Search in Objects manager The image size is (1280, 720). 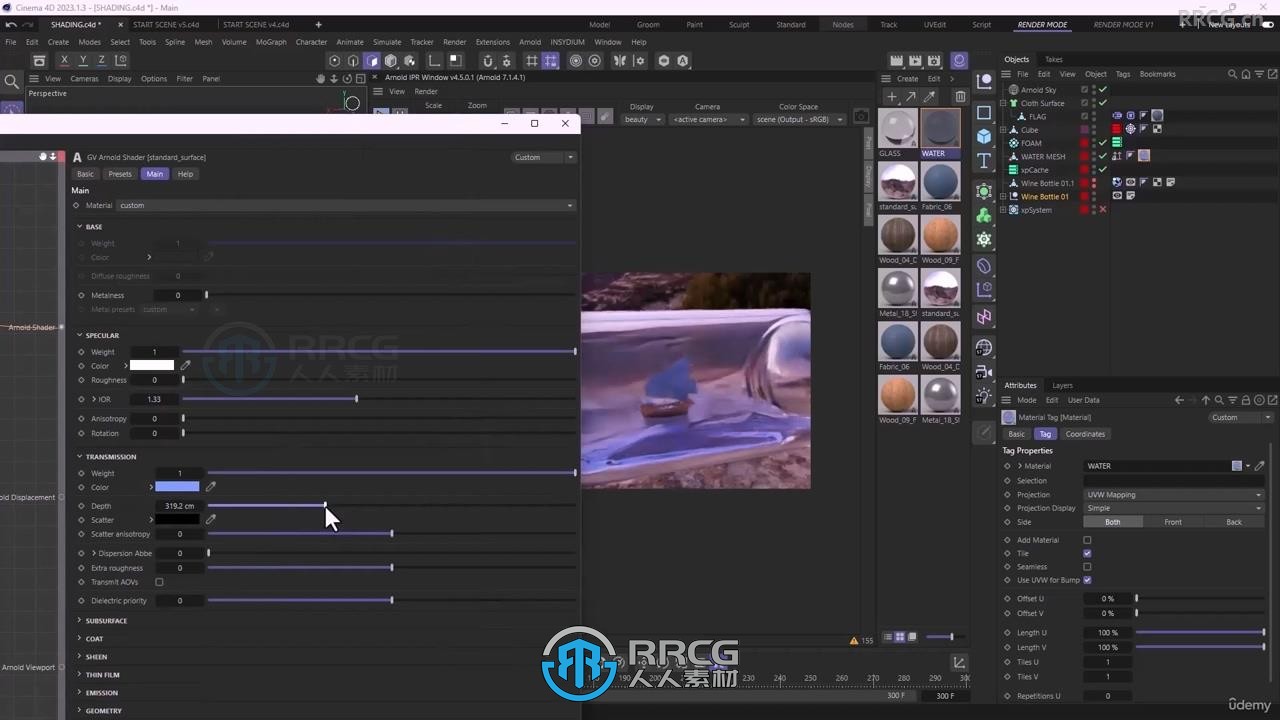(1233, 74)
